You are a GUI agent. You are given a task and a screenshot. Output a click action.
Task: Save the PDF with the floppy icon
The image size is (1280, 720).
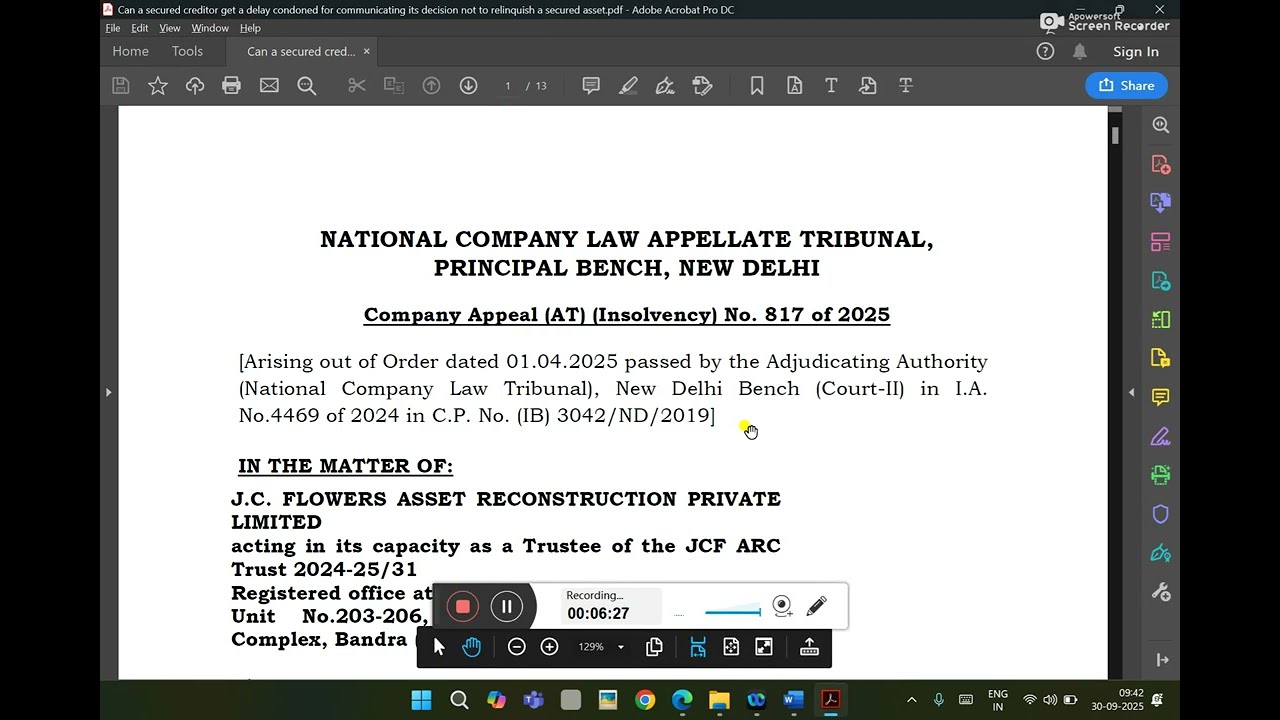(x=121, y=86)
